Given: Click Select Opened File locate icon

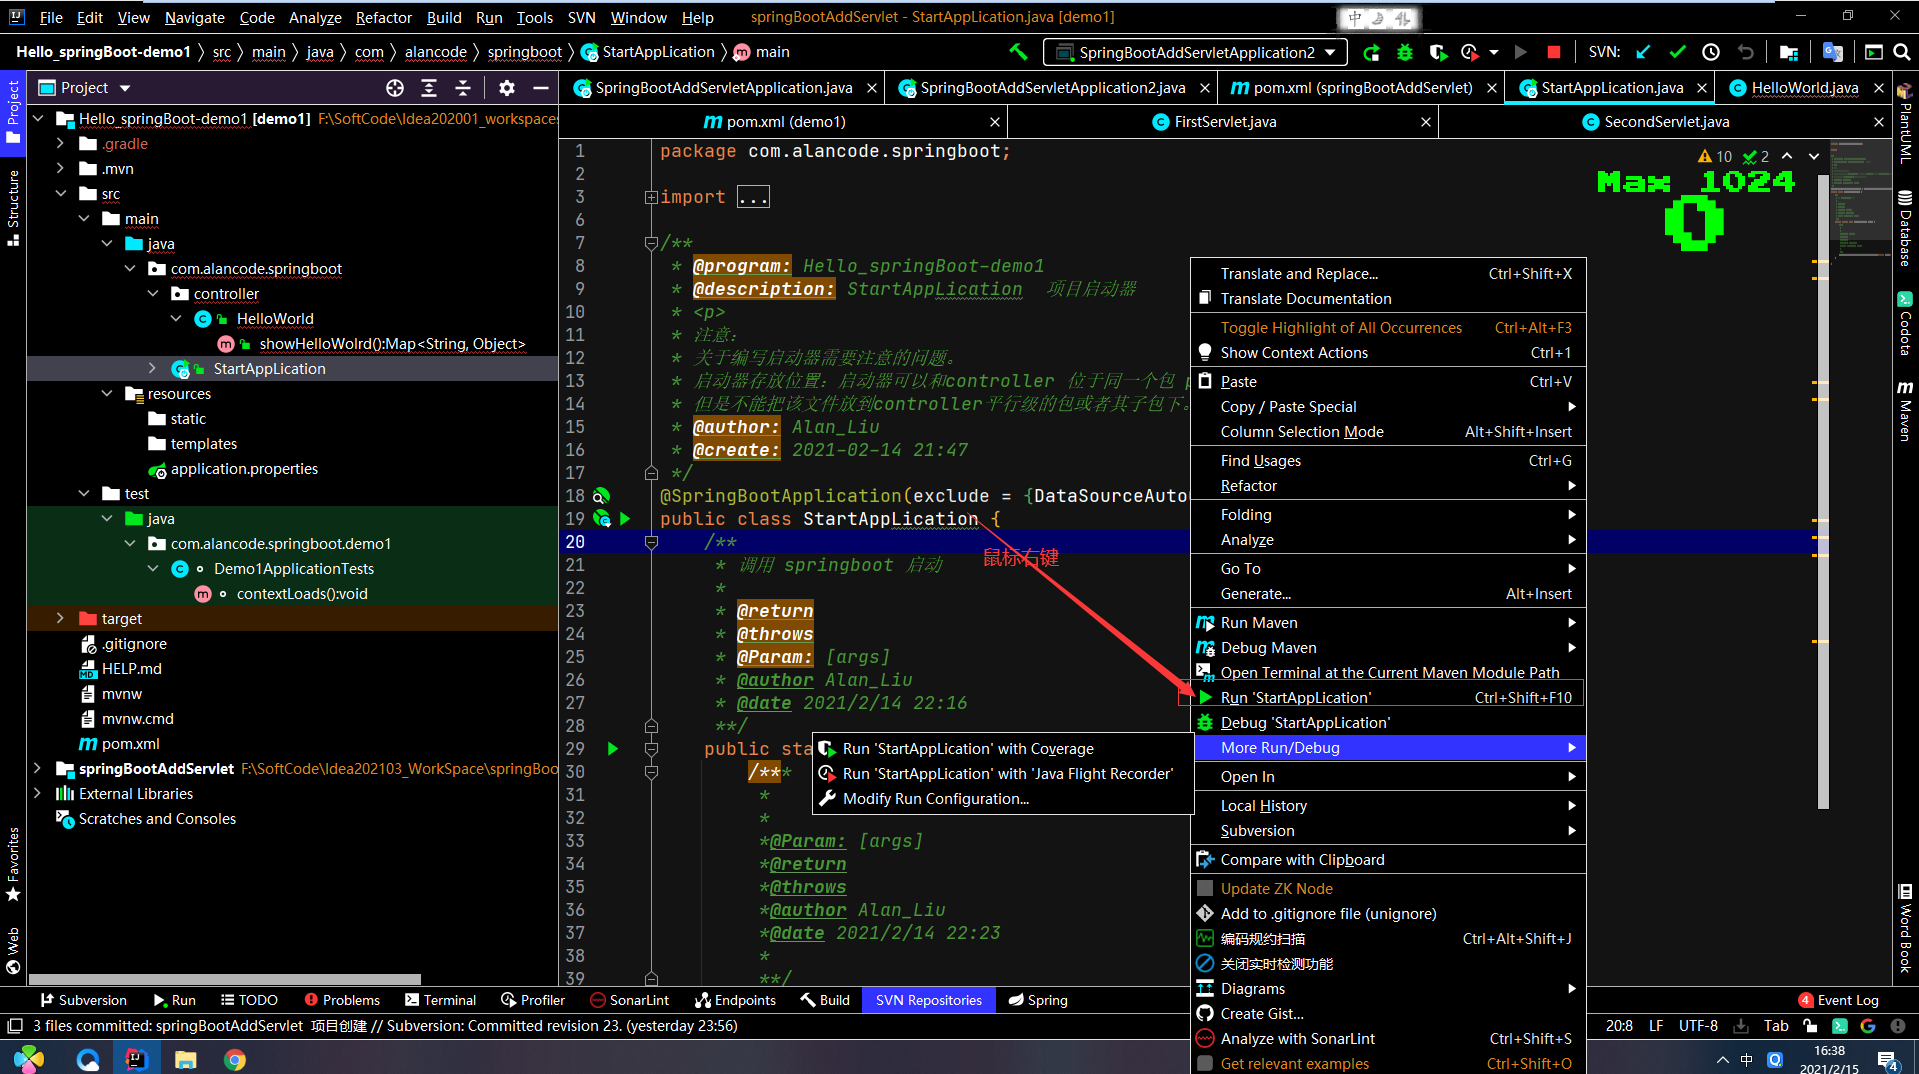Looking at the screenshot, I should click(395, 88).
